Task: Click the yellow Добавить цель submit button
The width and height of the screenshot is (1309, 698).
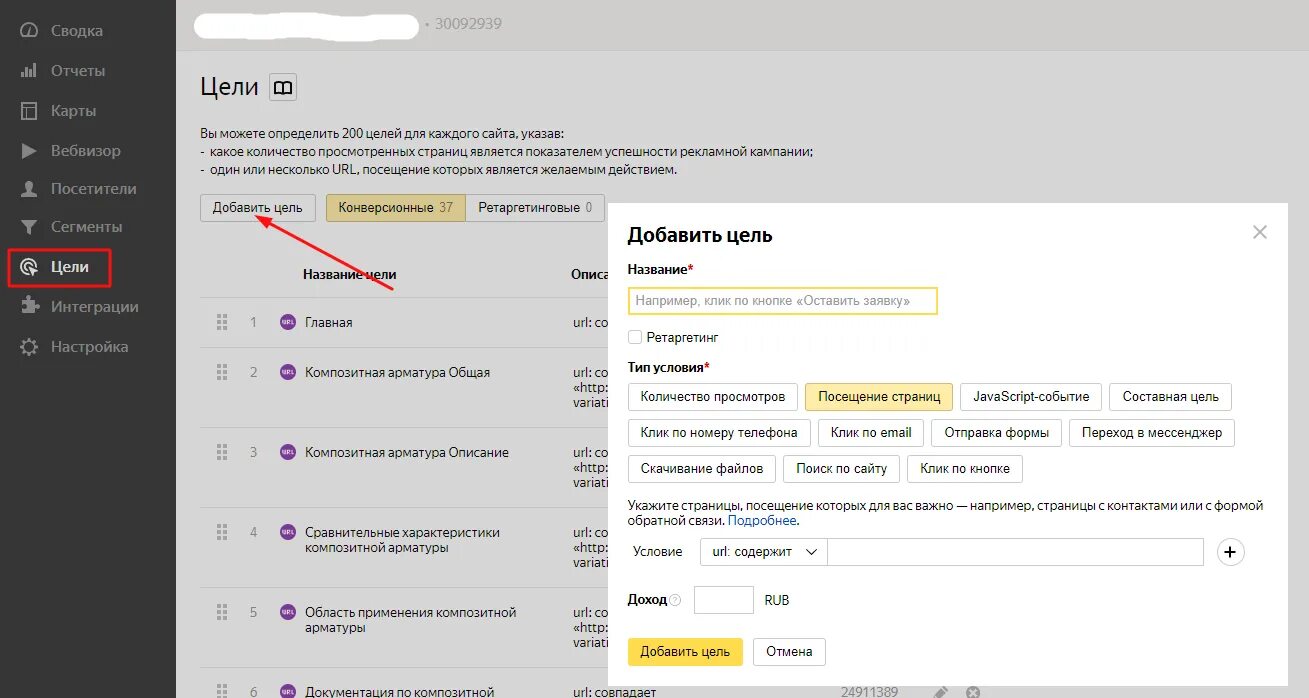Action: tap(685, 652)
